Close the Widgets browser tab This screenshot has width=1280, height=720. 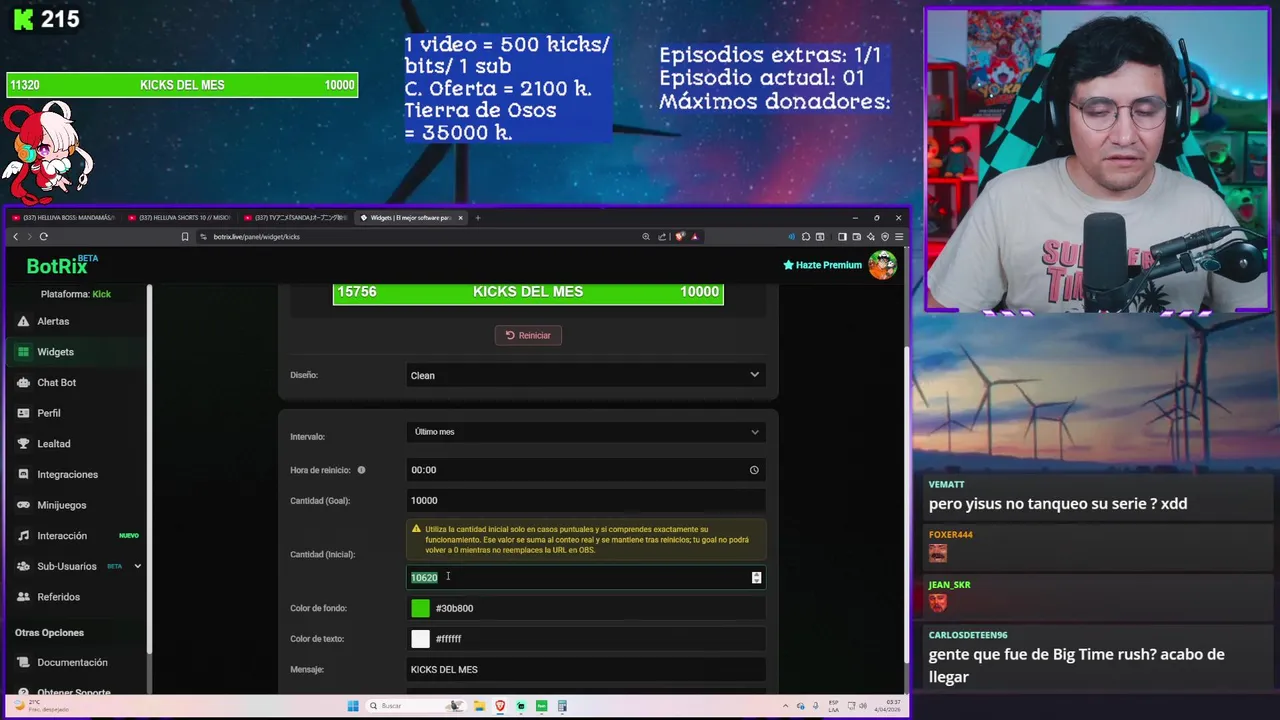461,217
